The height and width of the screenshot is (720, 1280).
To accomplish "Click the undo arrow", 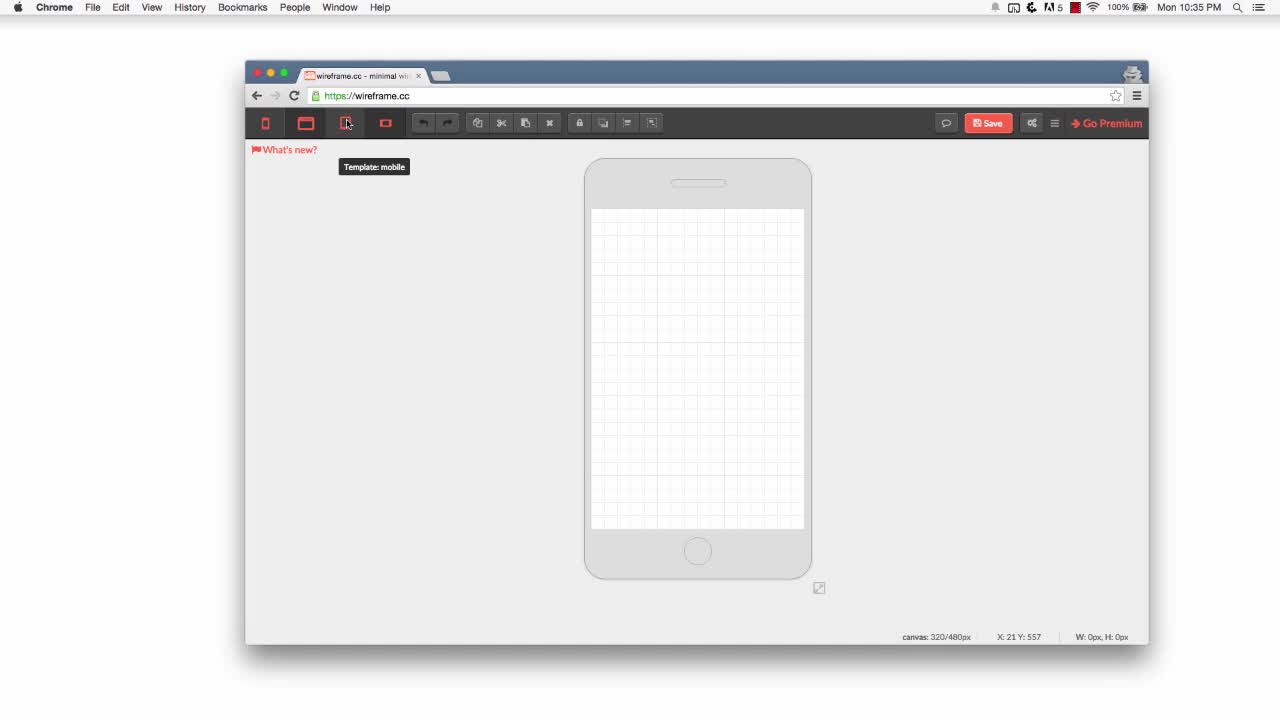I will [x=424, y=123].
